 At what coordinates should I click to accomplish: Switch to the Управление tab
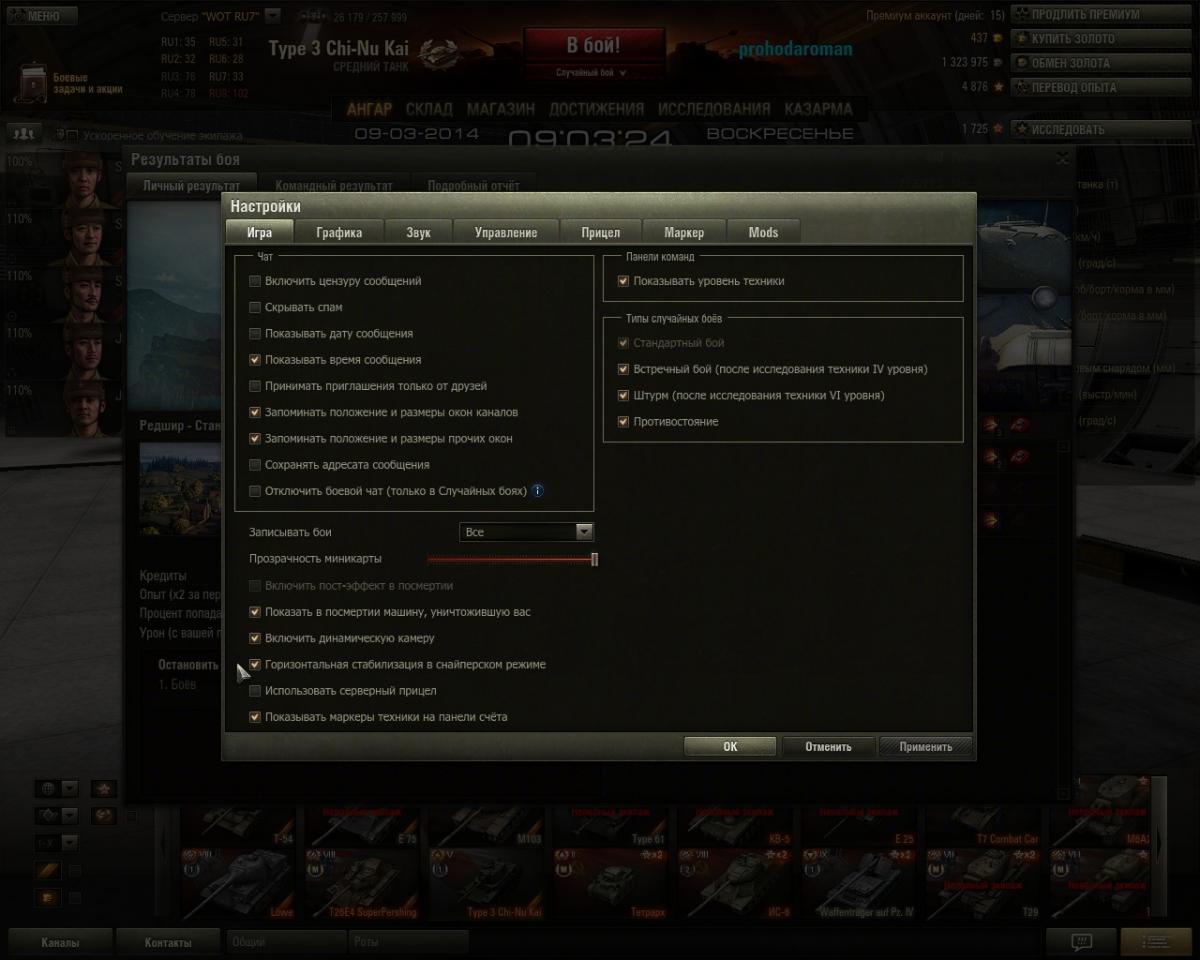point(506,232)
